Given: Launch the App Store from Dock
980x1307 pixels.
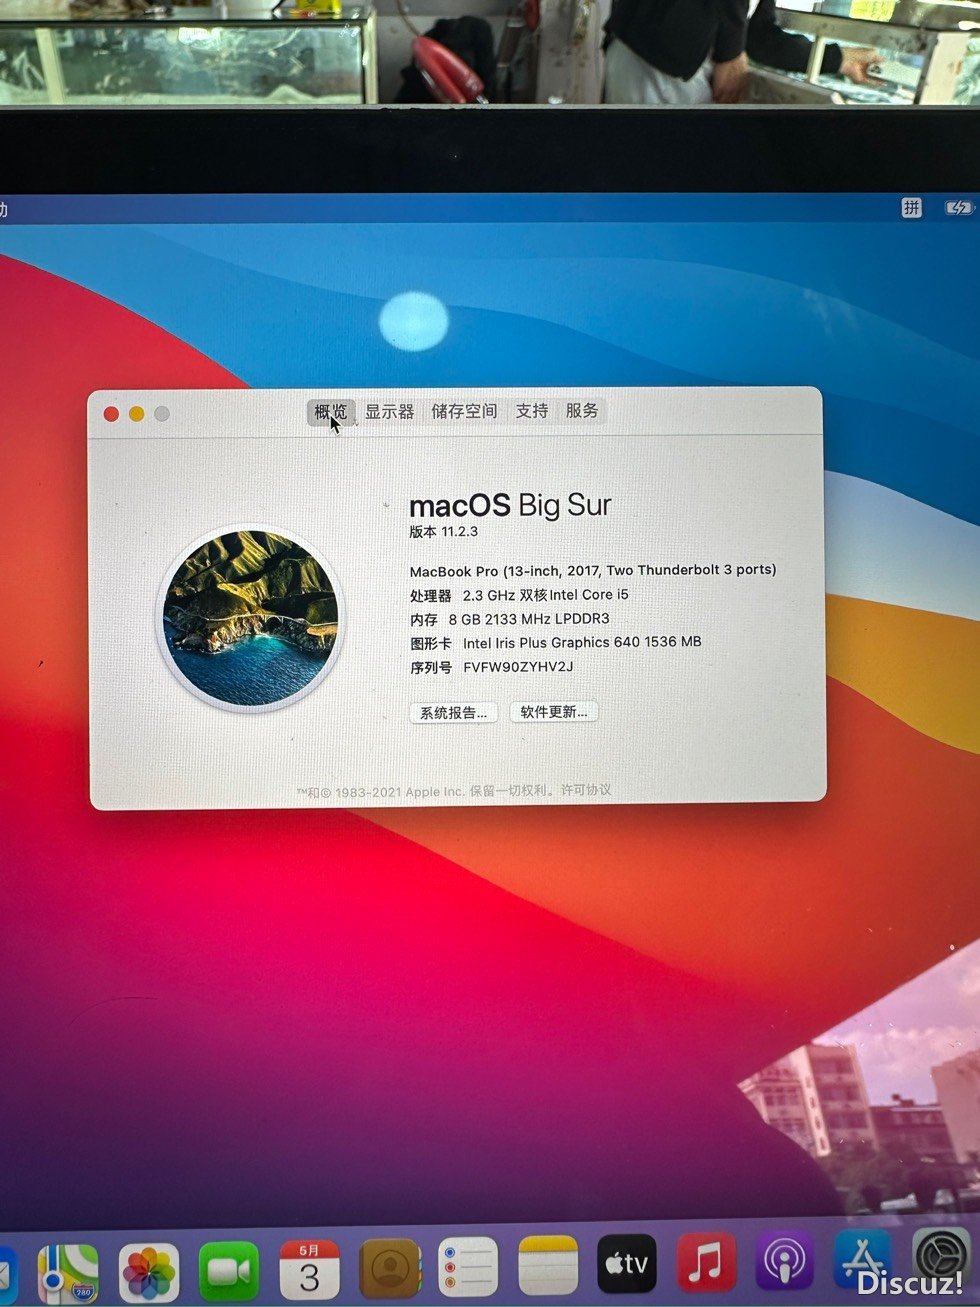Looking at the screenshot, I should point(864,1259).
